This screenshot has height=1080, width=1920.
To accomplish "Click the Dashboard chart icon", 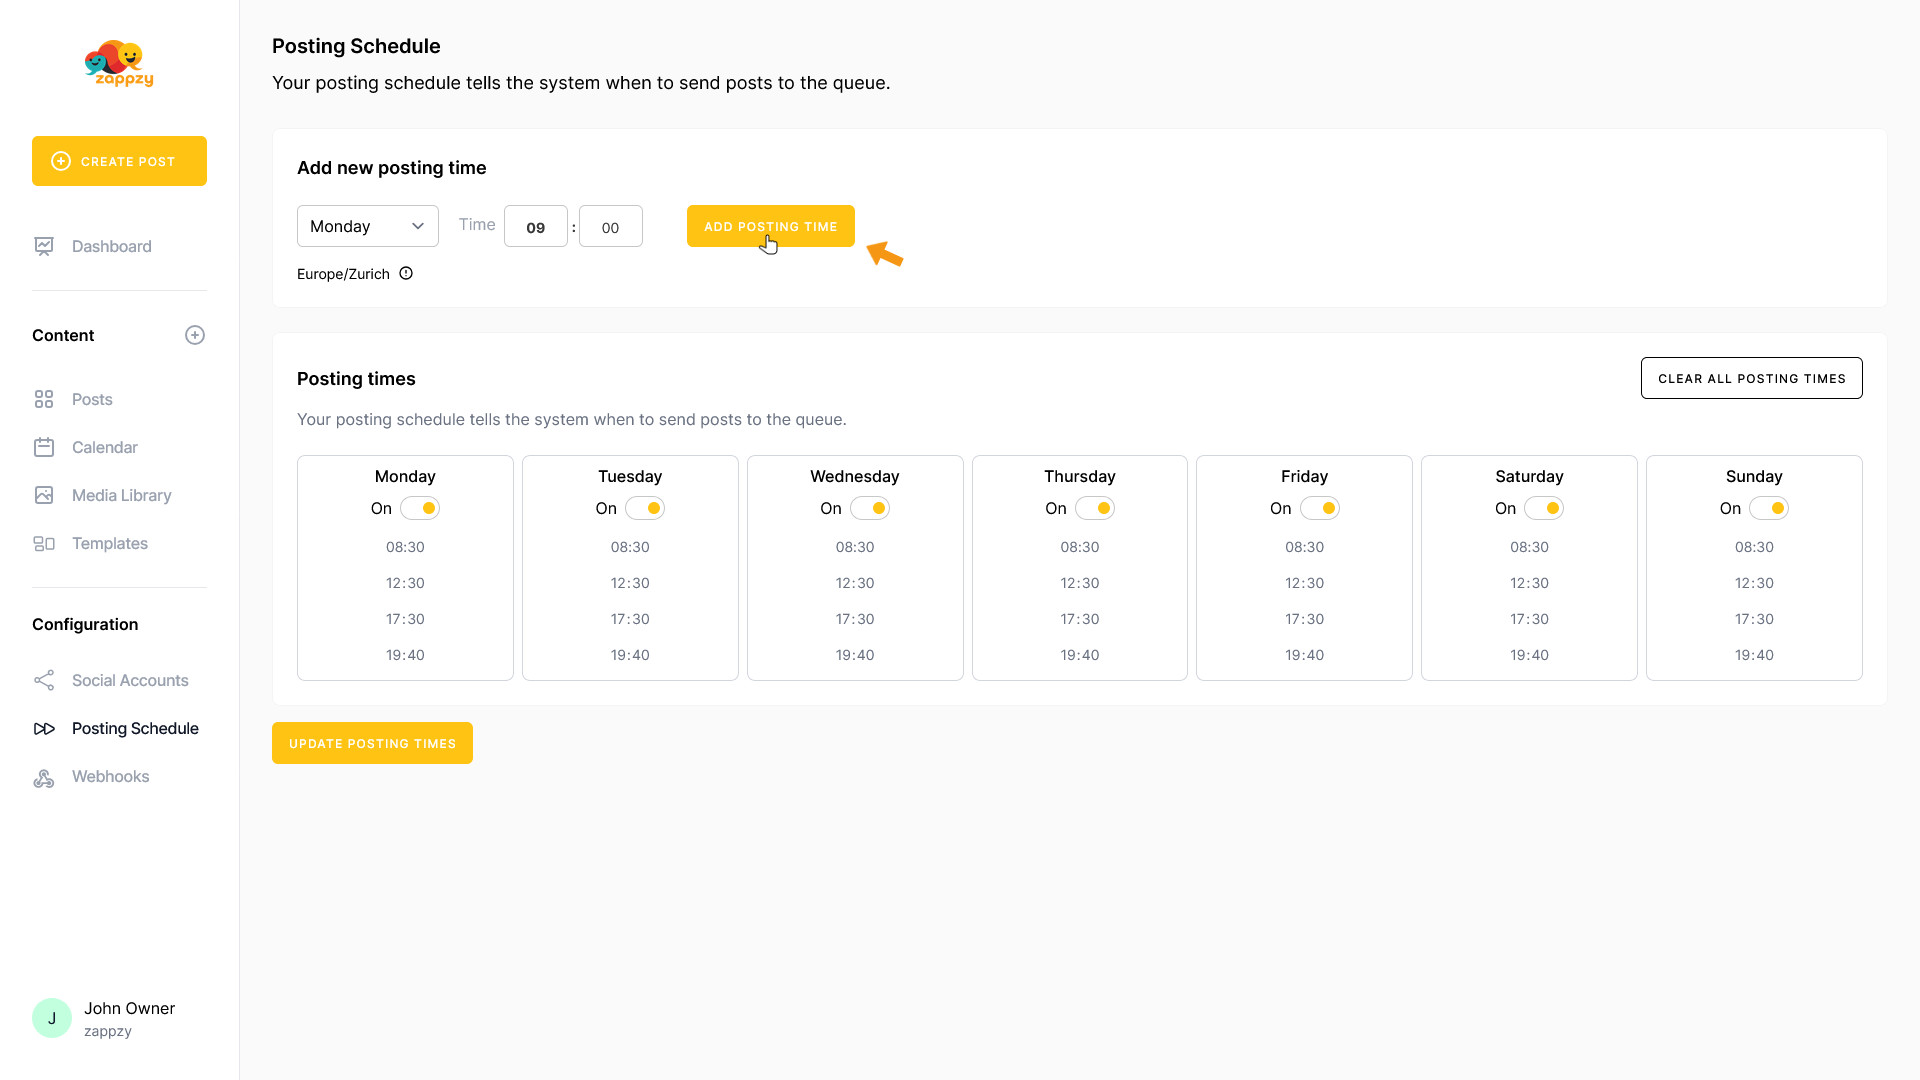I will (x=44, y=246).
